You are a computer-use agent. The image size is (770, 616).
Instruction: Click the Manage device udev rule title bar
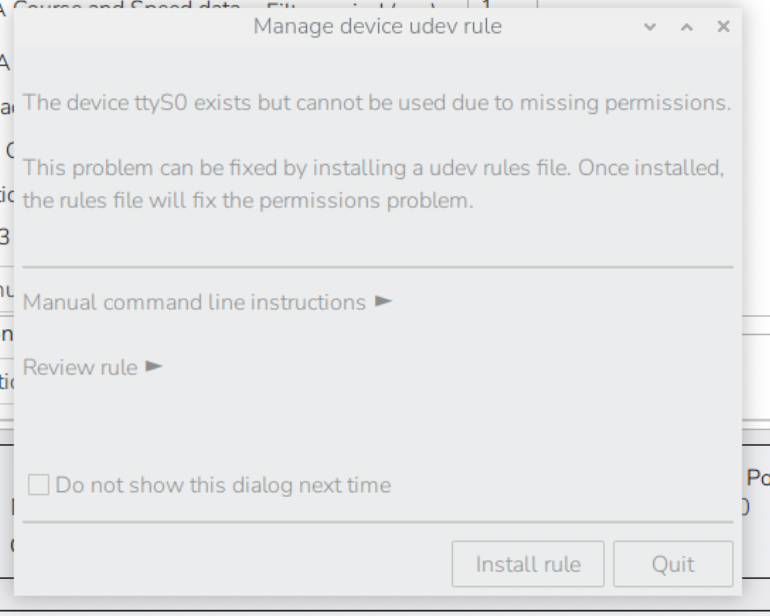click(377, 27)
